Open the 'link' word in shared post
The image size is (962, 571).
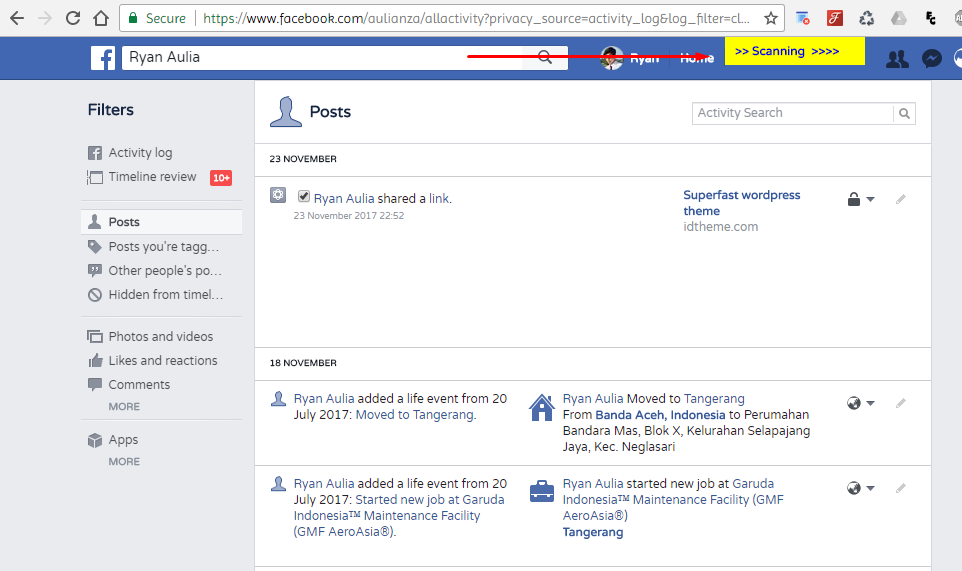coord(439,199)
